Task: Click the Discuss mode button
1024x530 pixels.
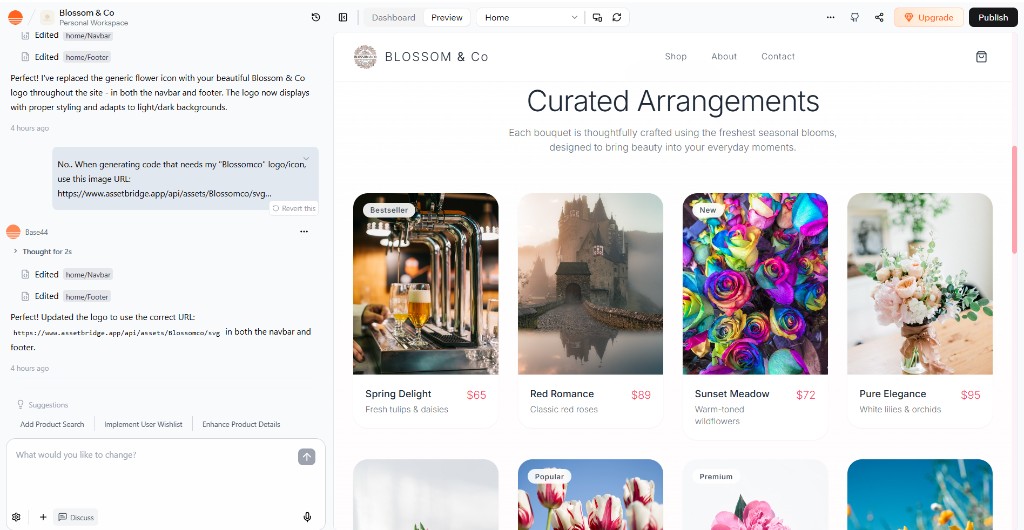Action: tap(76, 517)
